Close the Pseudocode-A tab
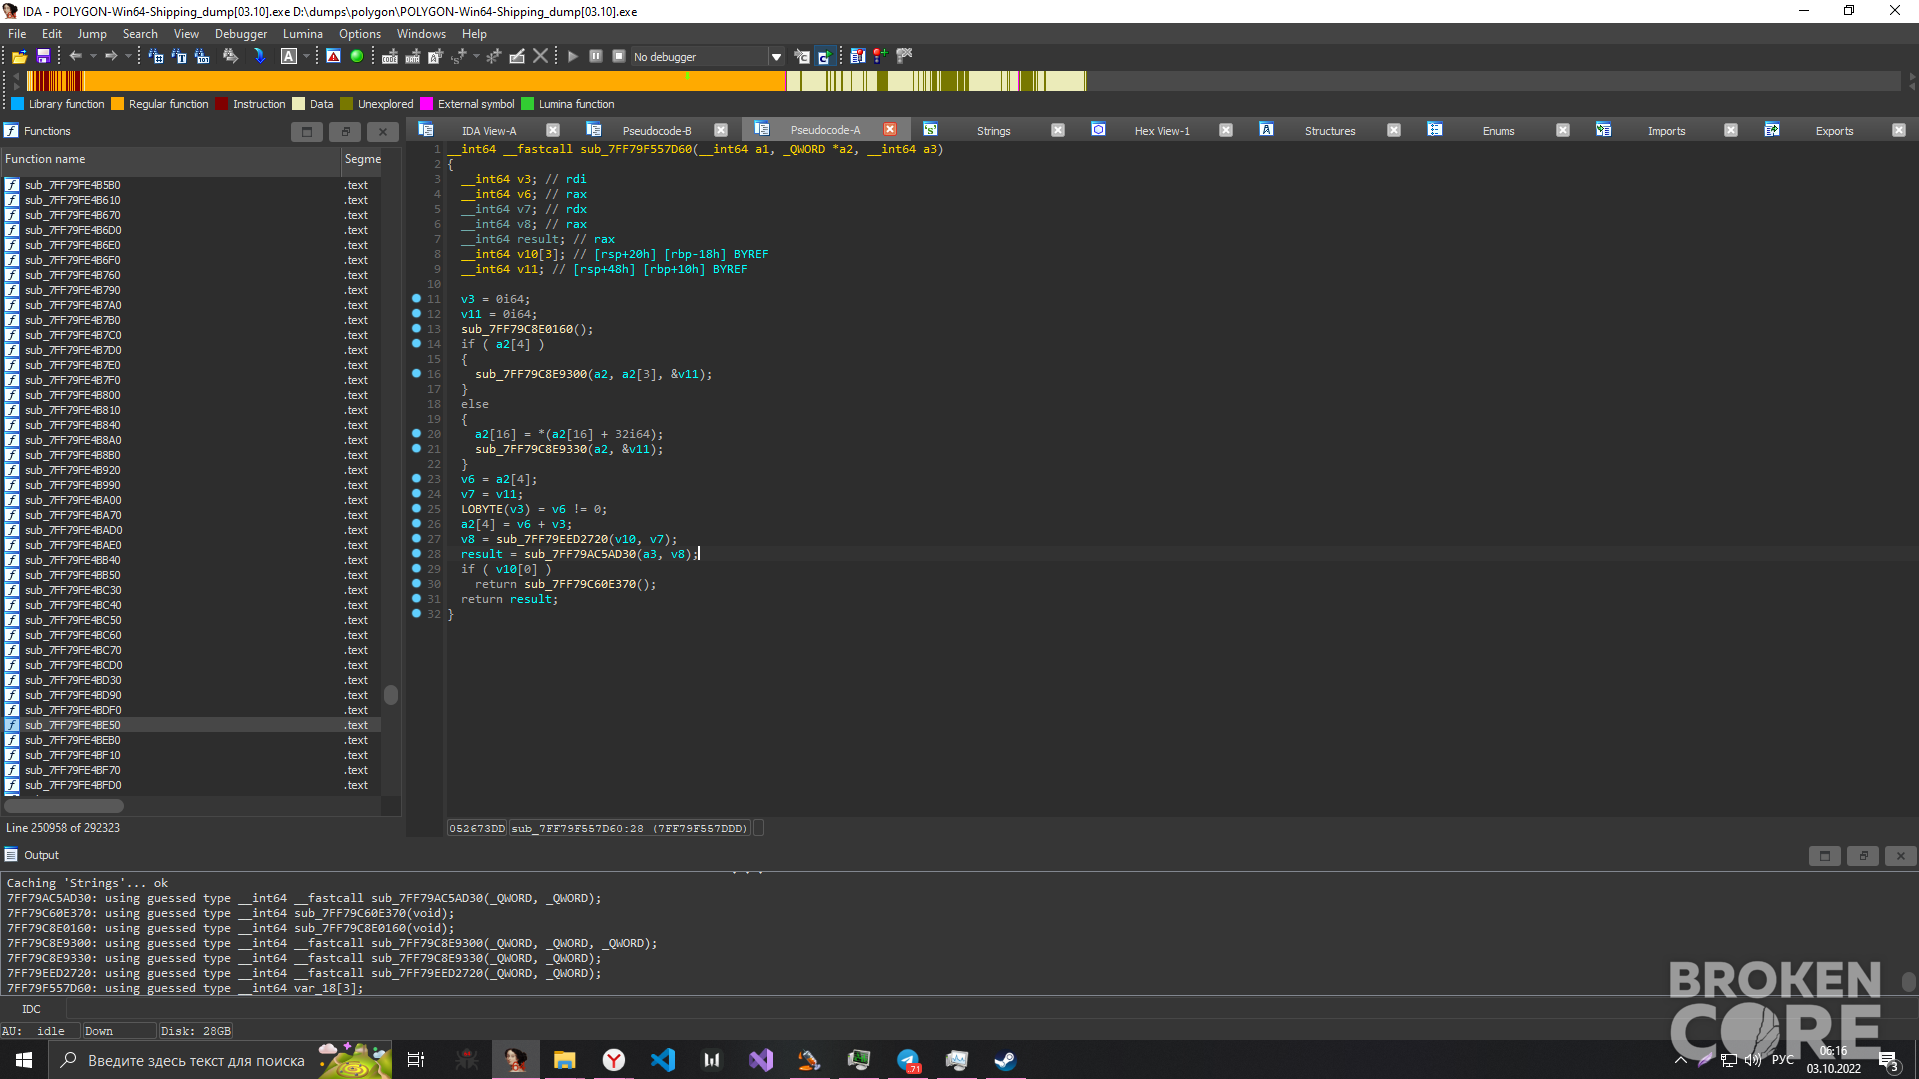 click(889, 130)
